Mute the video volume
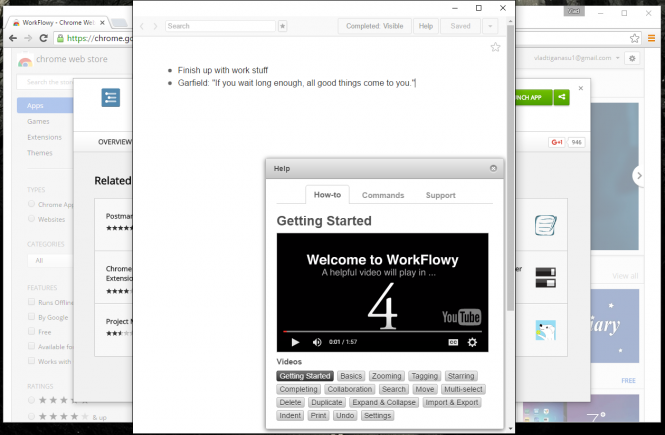665x435 pixels. tap(317, 342)
